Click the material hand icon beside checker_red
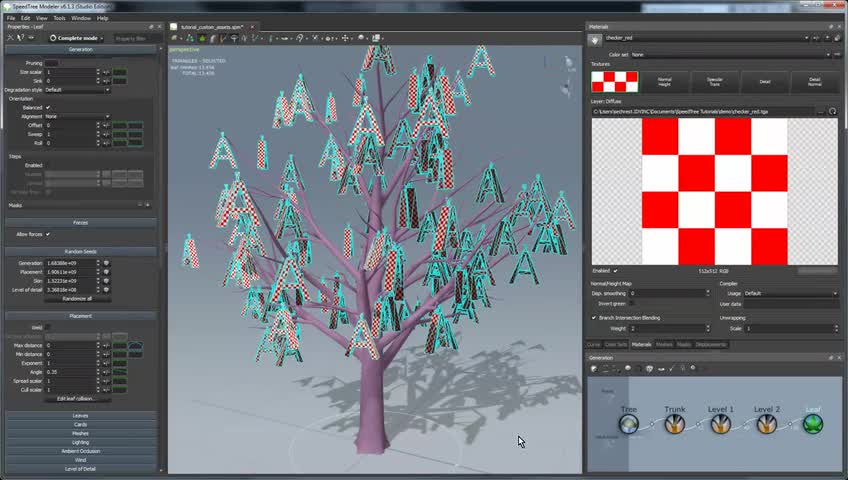This screenshot has height=480, width=848. point(594,39)
